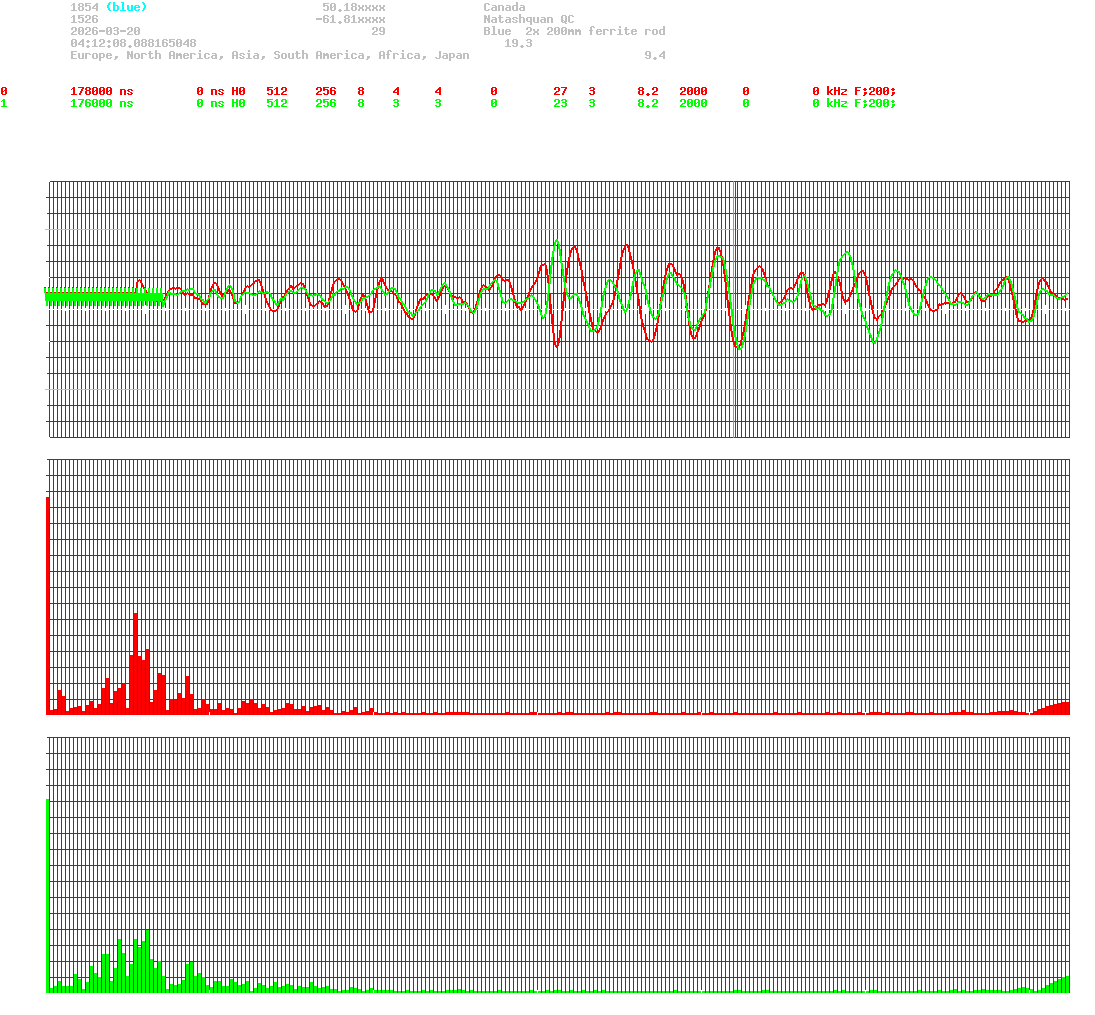The image size is (1095, 1015).
Task: Click the Controller 19.3 value
Action: tap(520, 43)
